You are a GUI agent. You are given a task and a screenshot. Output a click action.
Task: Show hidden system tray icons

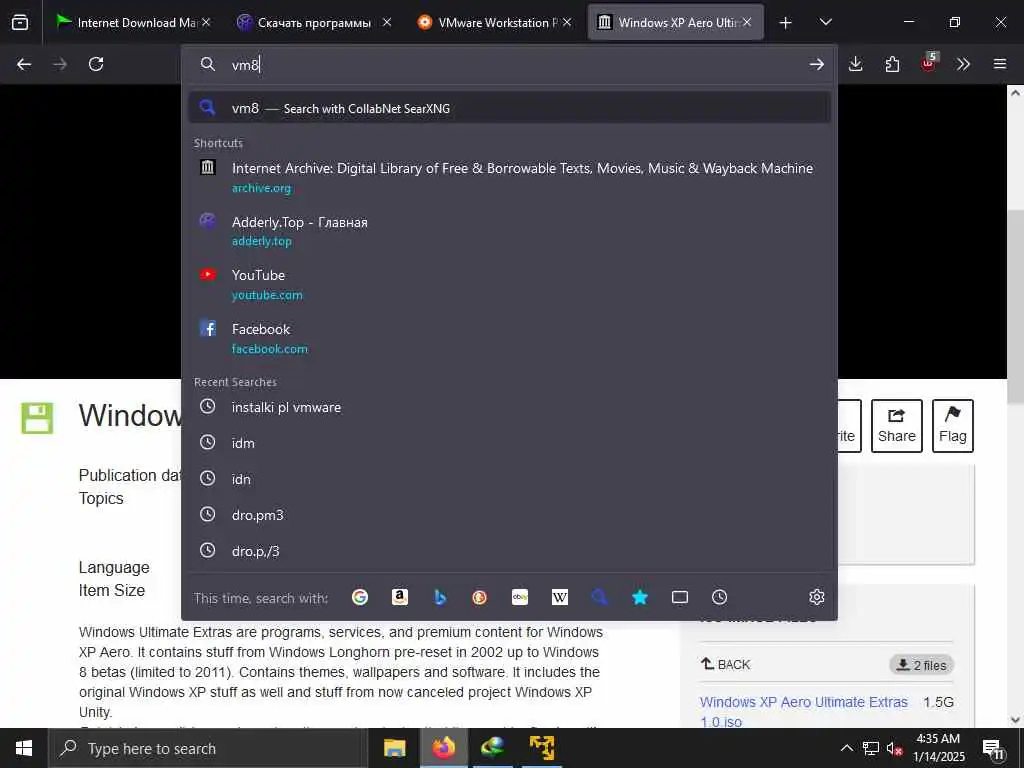[x=846, y=748]
